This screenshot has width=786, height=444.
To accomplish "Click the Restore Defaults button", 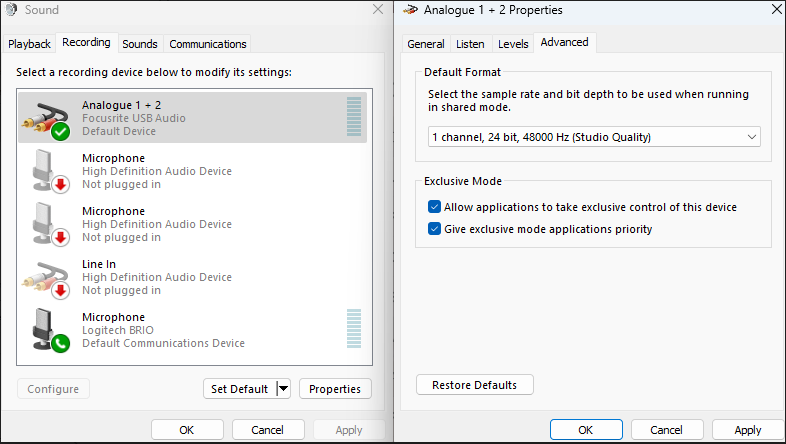I will (x=475, y=385).
